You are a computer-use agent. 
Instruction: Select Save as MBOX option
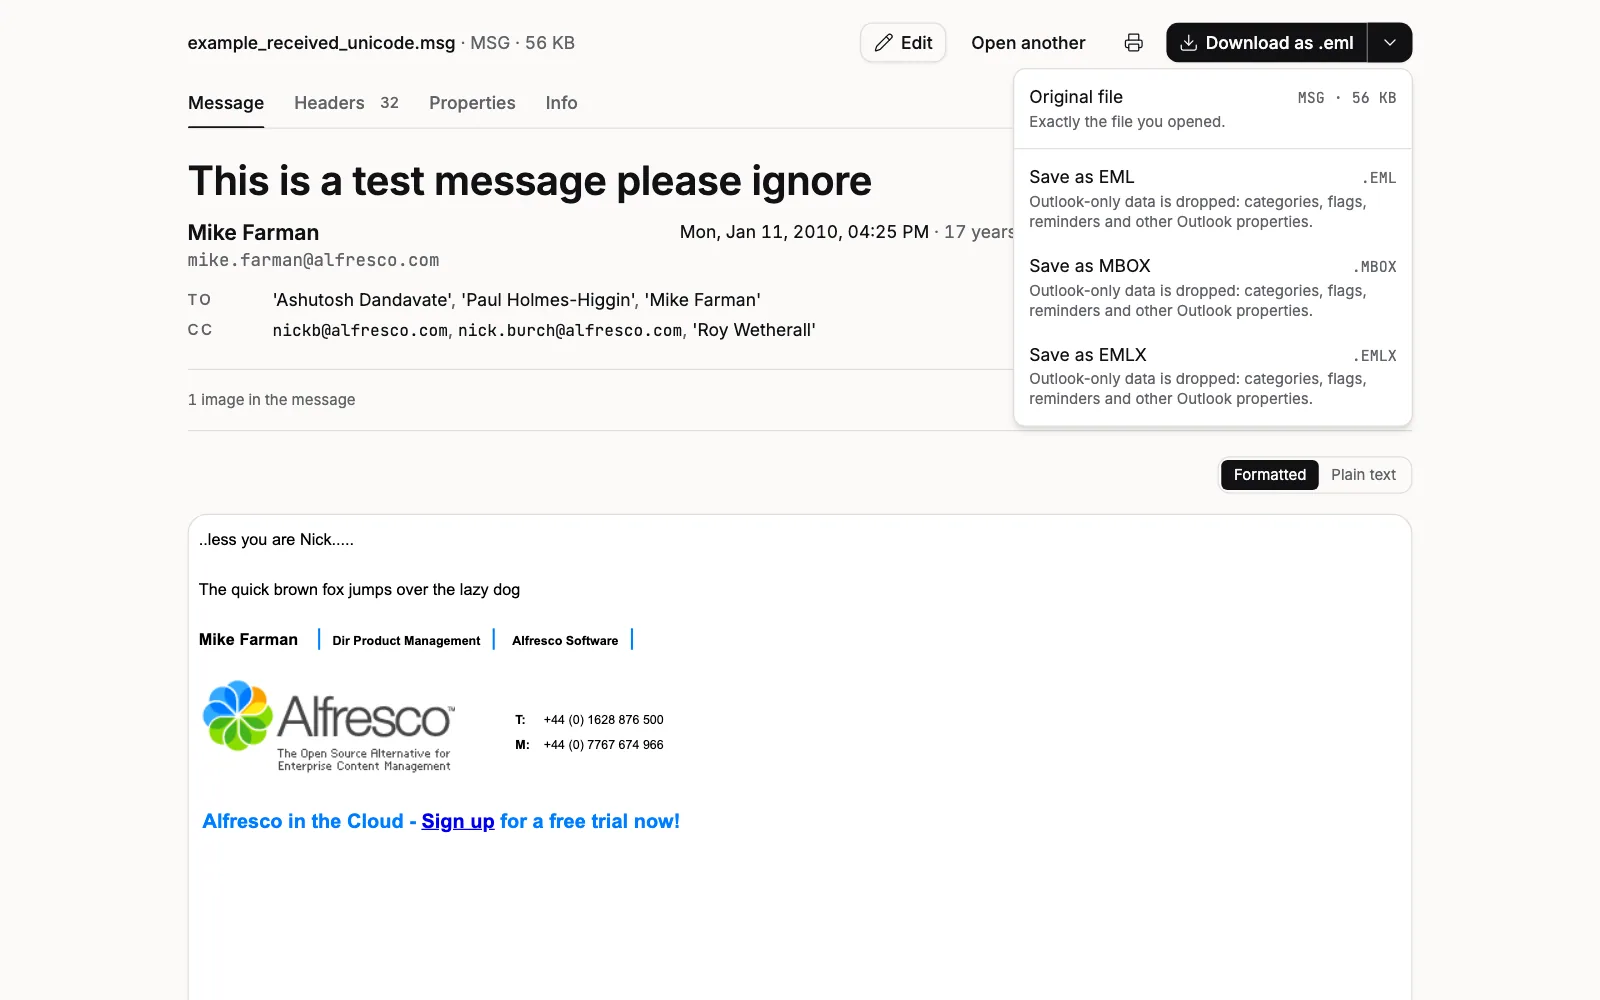(1213, 288)
